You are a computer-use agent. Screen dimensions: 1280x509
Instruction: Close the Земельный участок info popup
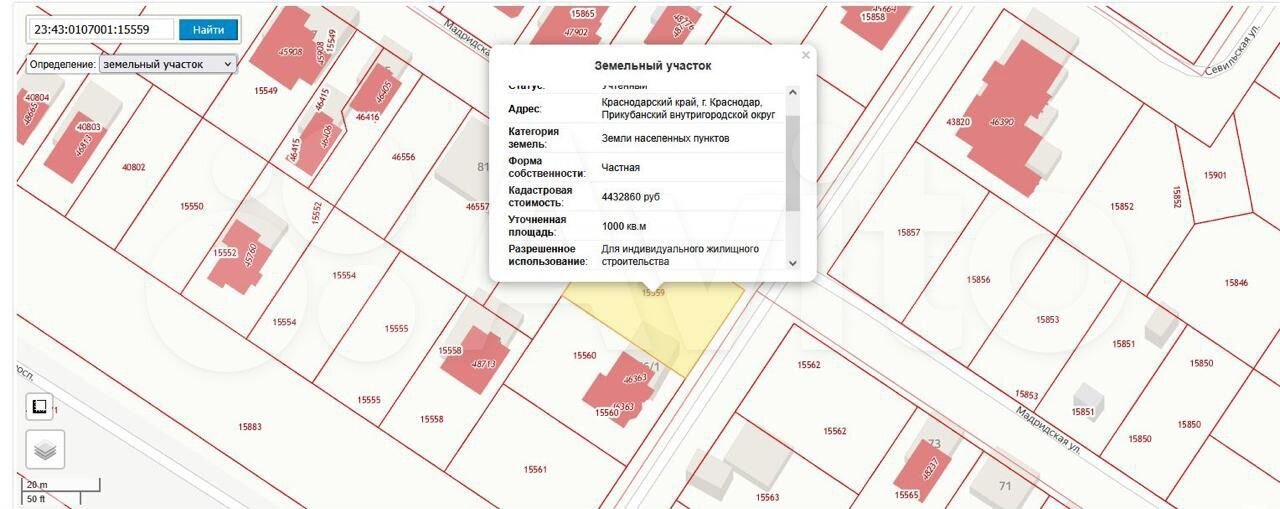point(805,56)
